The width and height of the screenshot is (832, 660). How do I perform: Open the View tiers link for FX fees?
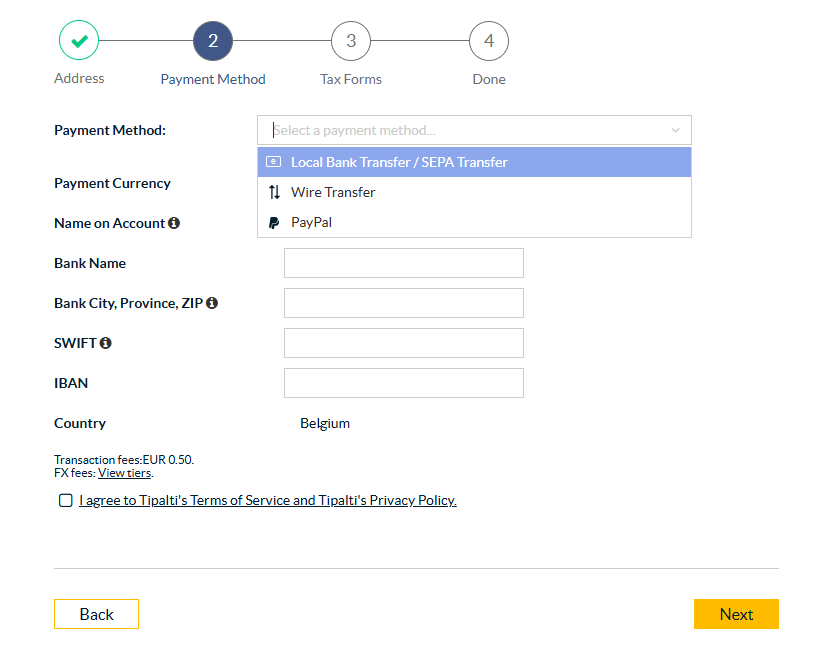point(124,473)
